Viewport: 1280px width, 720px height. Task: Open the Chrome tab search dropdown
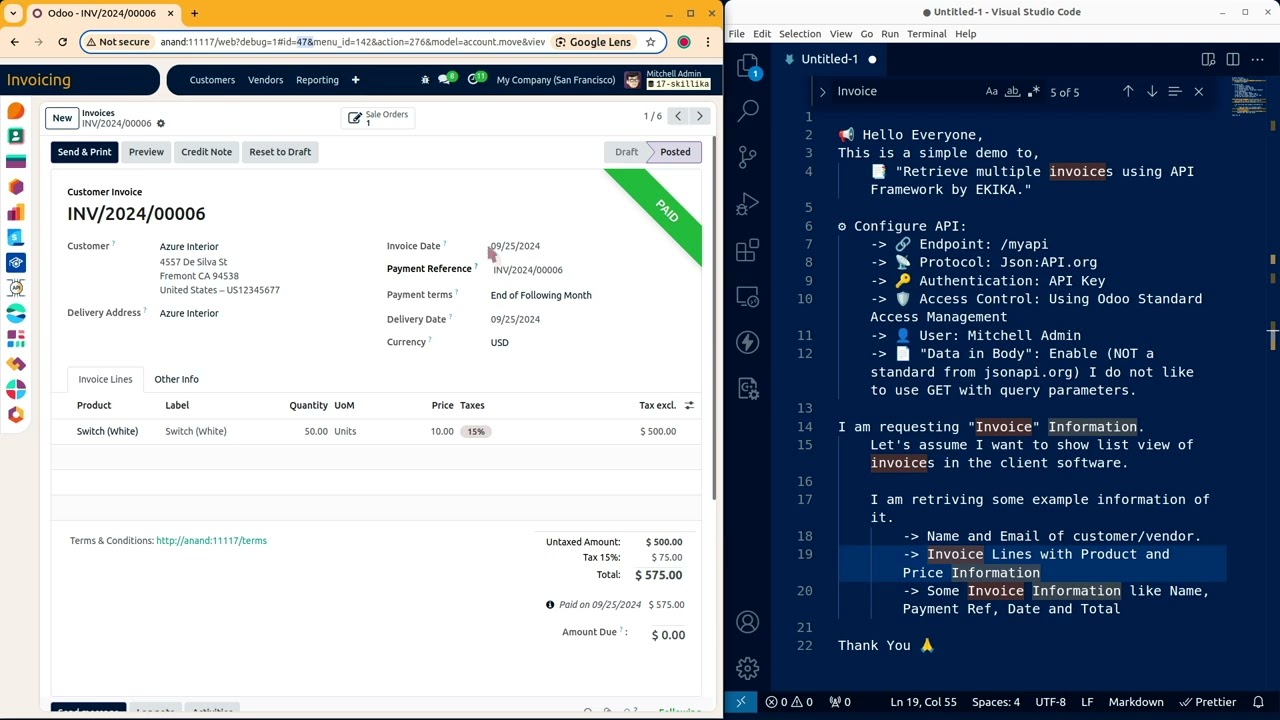coord(12,14)
